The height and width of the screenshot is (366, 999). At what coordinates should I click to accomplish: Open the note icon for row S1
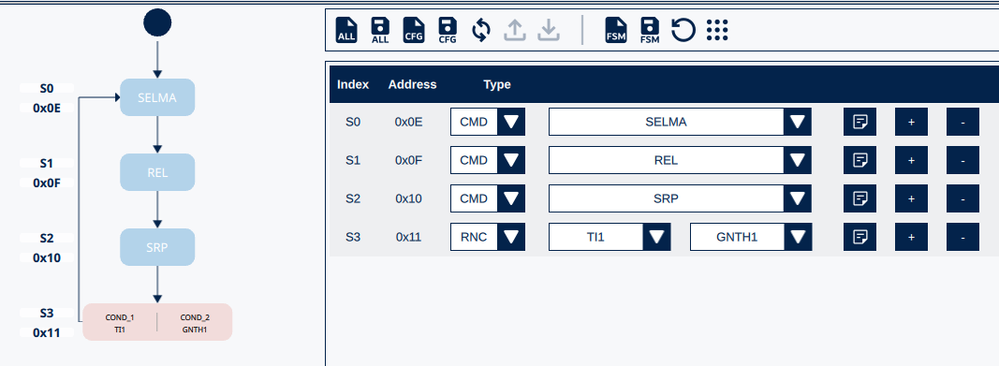860,160
